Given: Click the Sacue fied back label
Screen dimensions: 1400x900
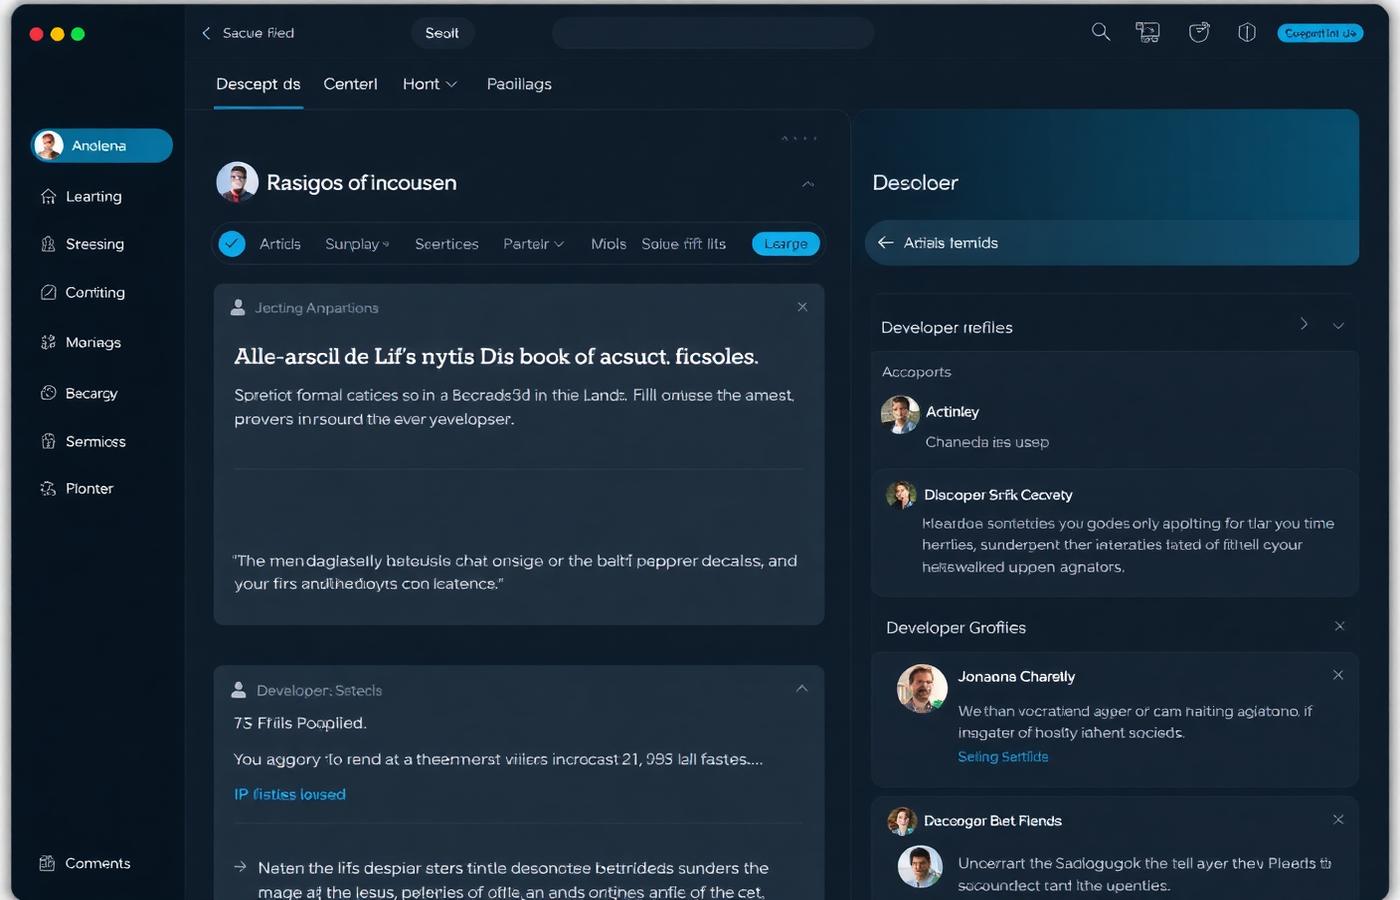Looking at the screenshot, I should point(258,33).
